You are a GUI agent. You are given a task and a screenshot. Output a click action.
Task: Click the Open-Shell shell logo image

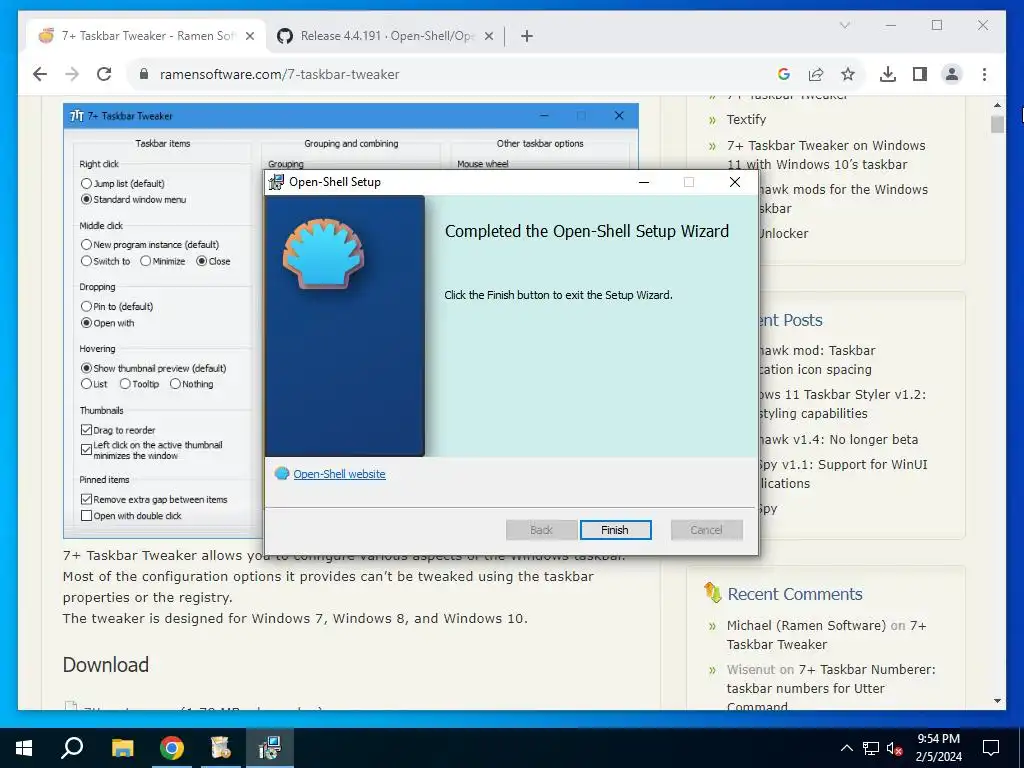[324, 253]
